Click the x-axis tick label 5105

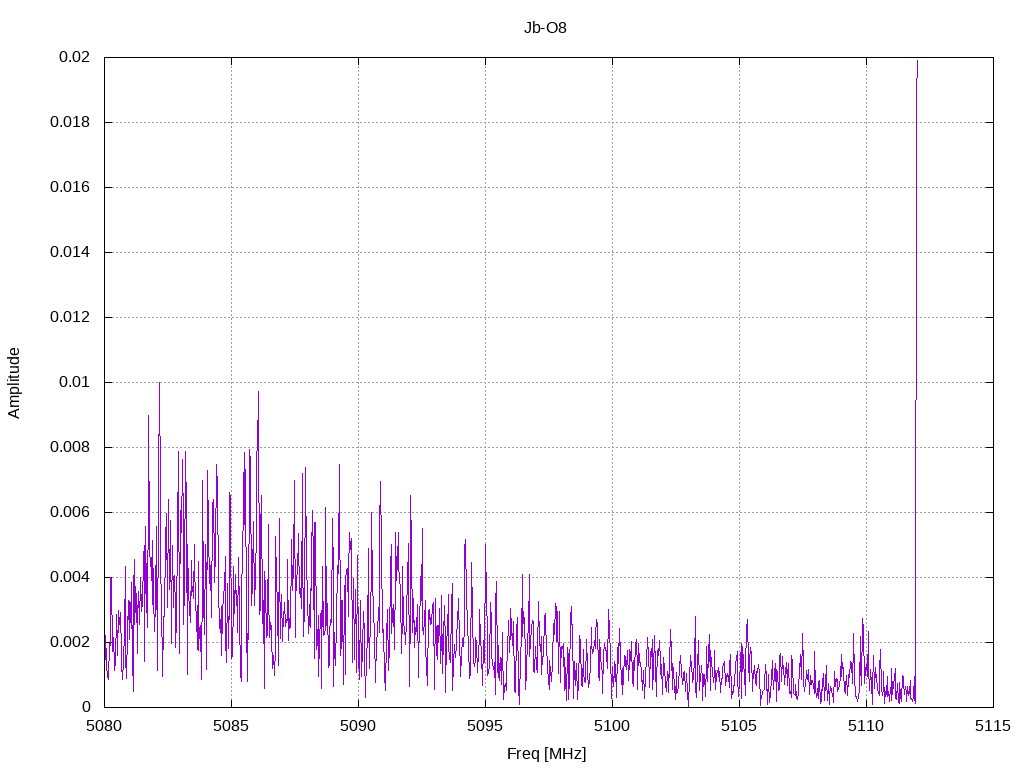739,726
